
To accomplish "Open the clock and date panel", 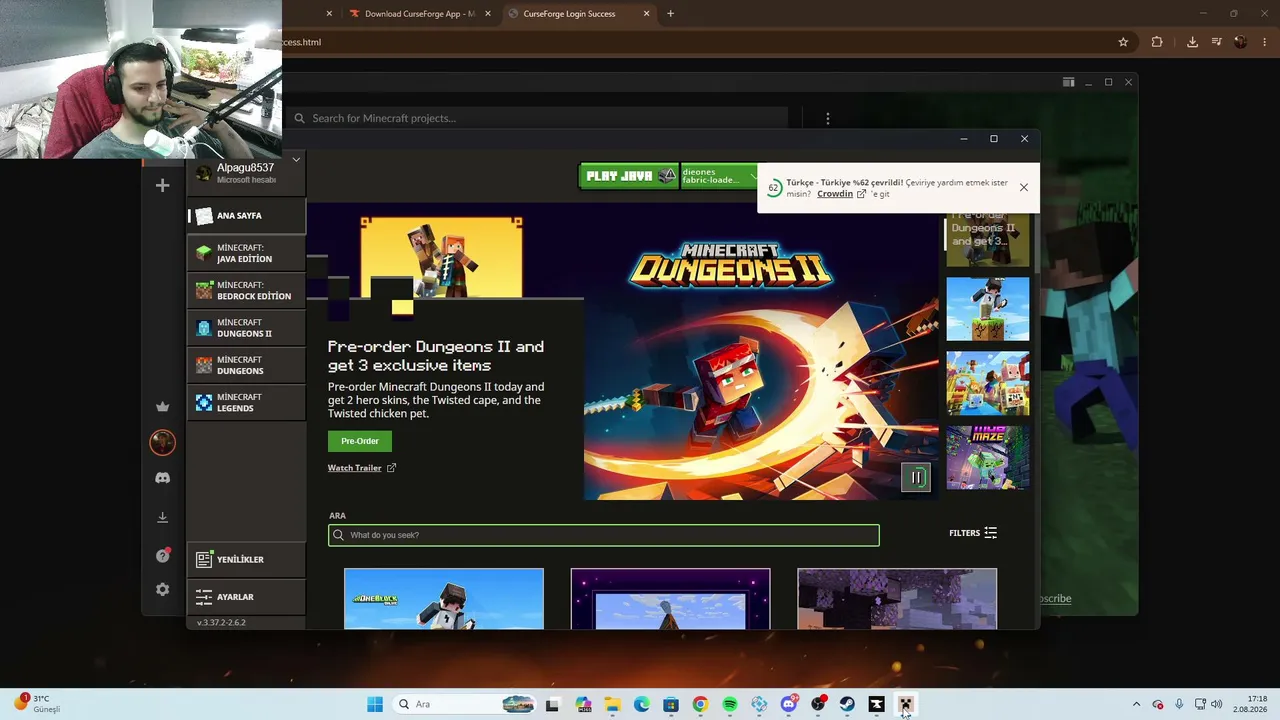I will click(x=1250, y=704).
